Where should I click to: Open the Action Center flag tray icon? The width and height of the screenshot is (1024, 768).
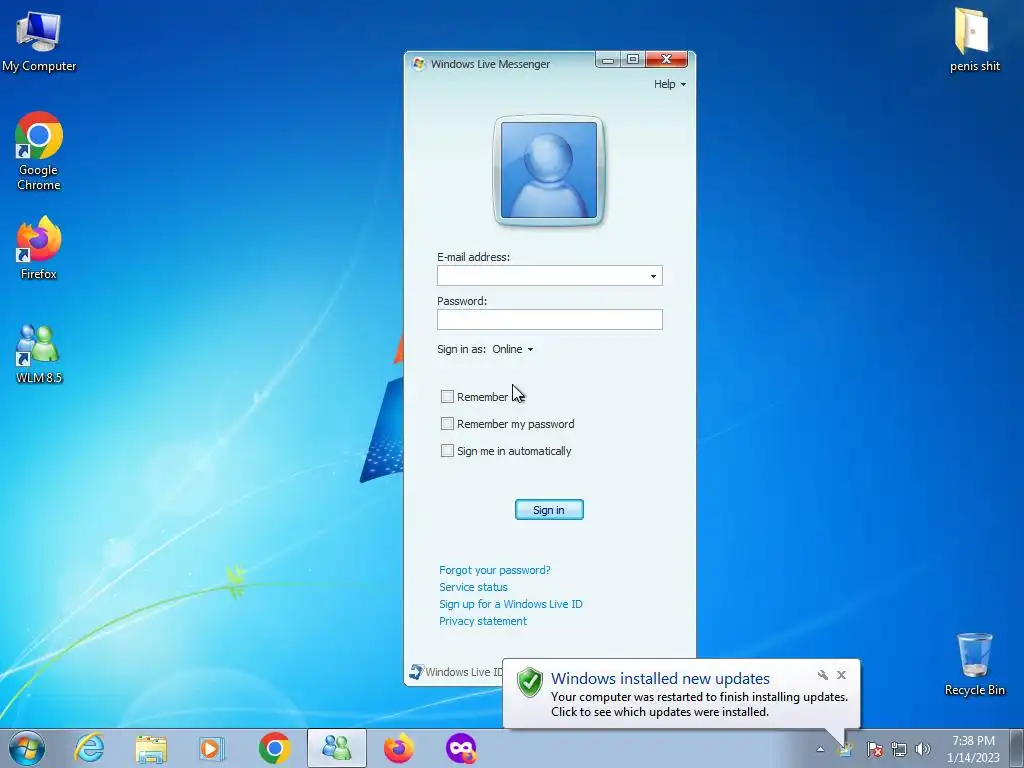tap(874, 749)
